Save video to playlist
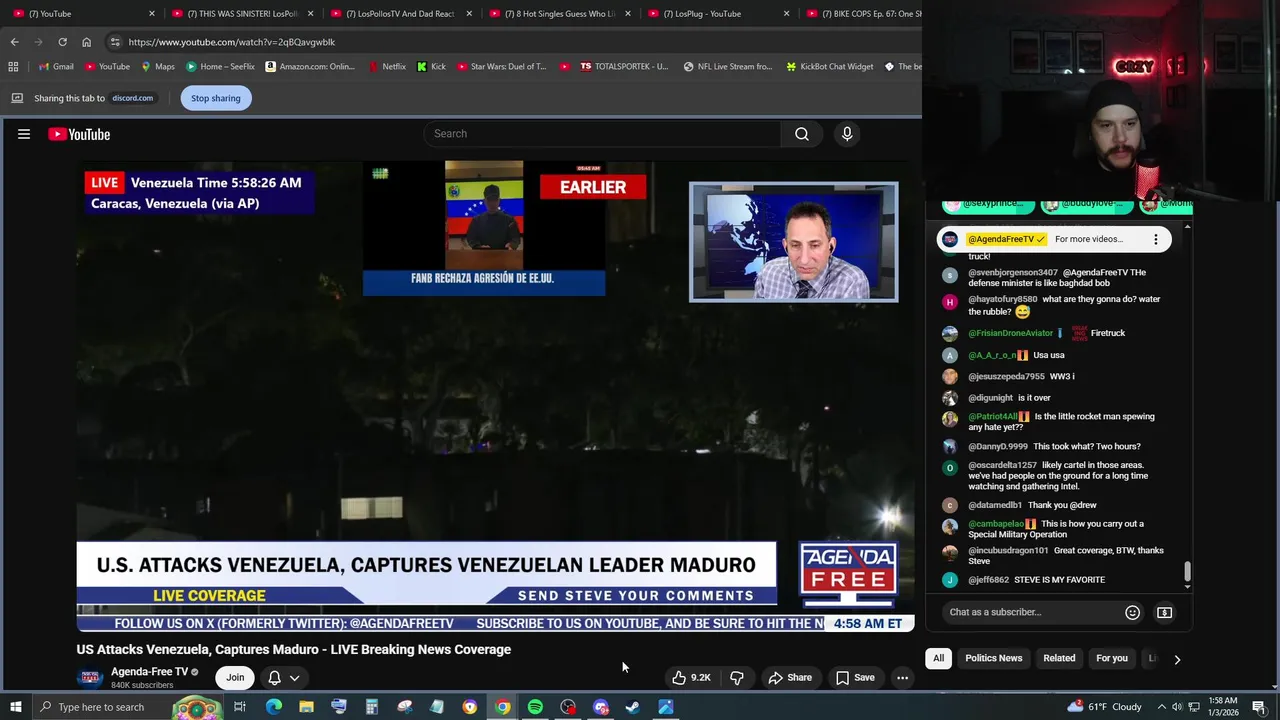The height and width of the screenshot is (720, 1280). tap(855, 678)
